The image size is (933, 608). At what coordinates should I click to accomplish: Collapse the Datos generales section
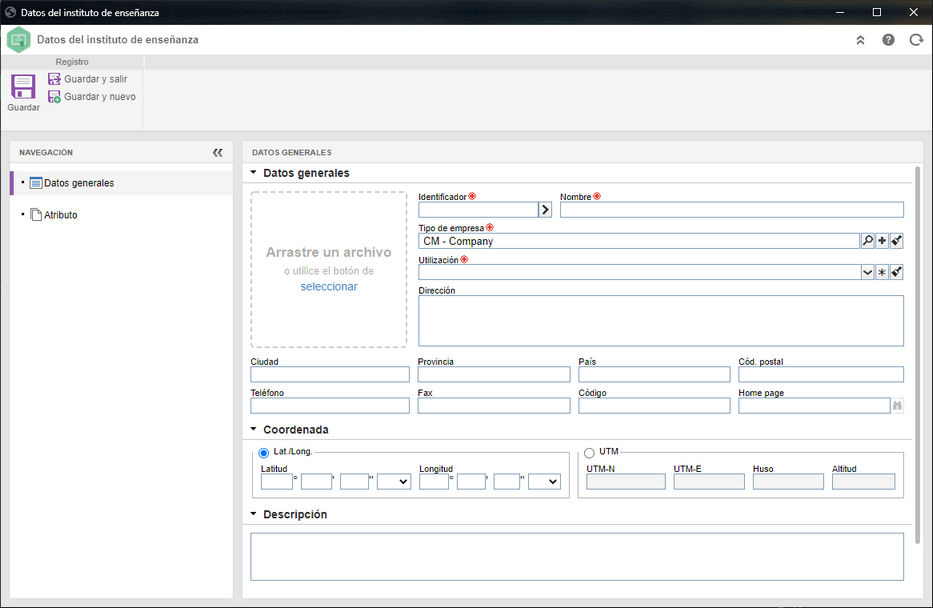coord(253,173)
